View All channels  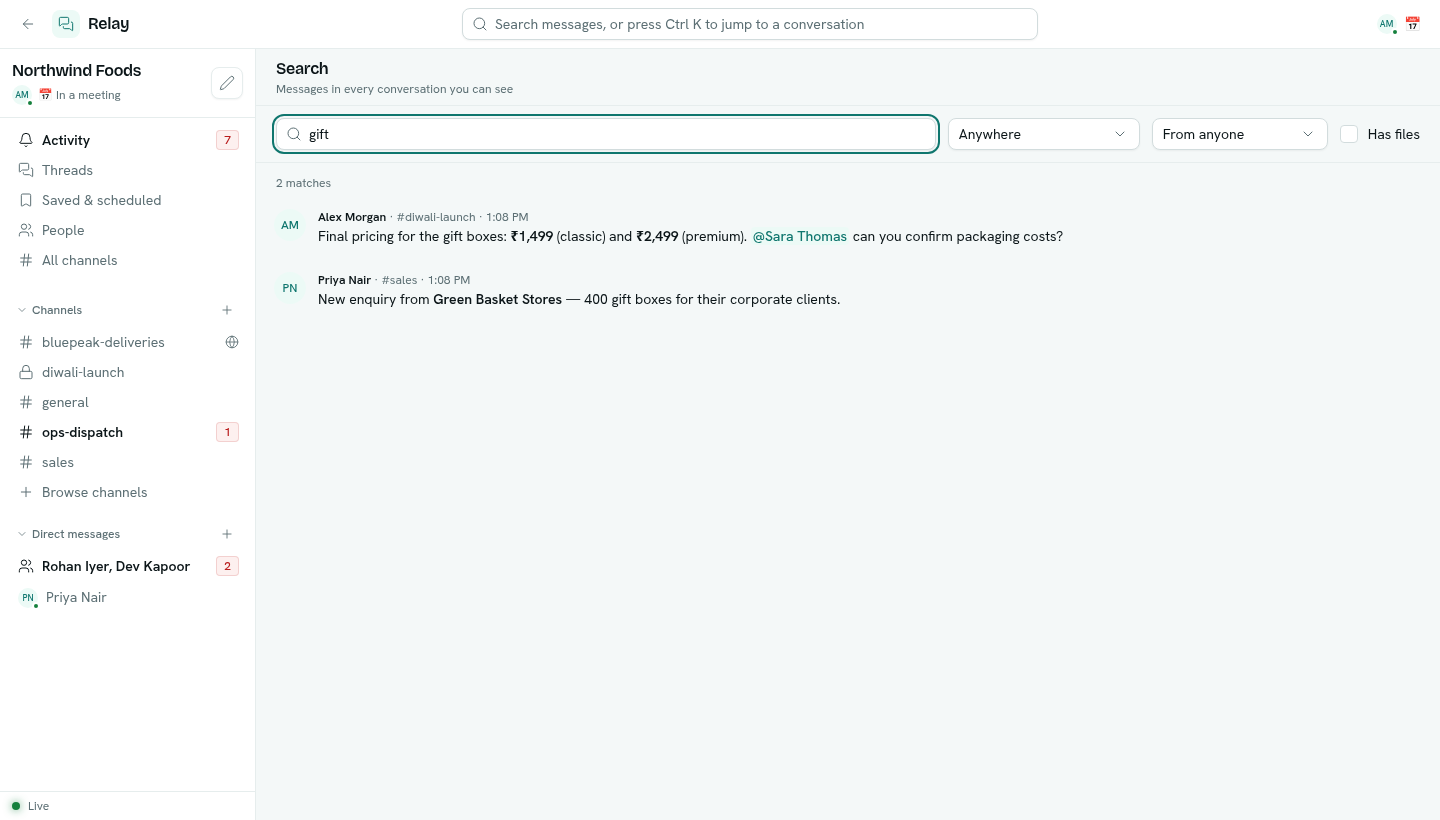pos(128,260)
